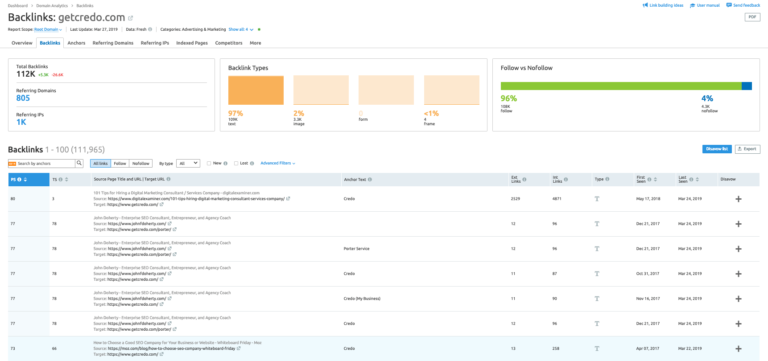The width and height of the screenshot is (768, 361).
Task: Open the Referring Domains tab
Action: pyautogui.click(x=113, y=43)
